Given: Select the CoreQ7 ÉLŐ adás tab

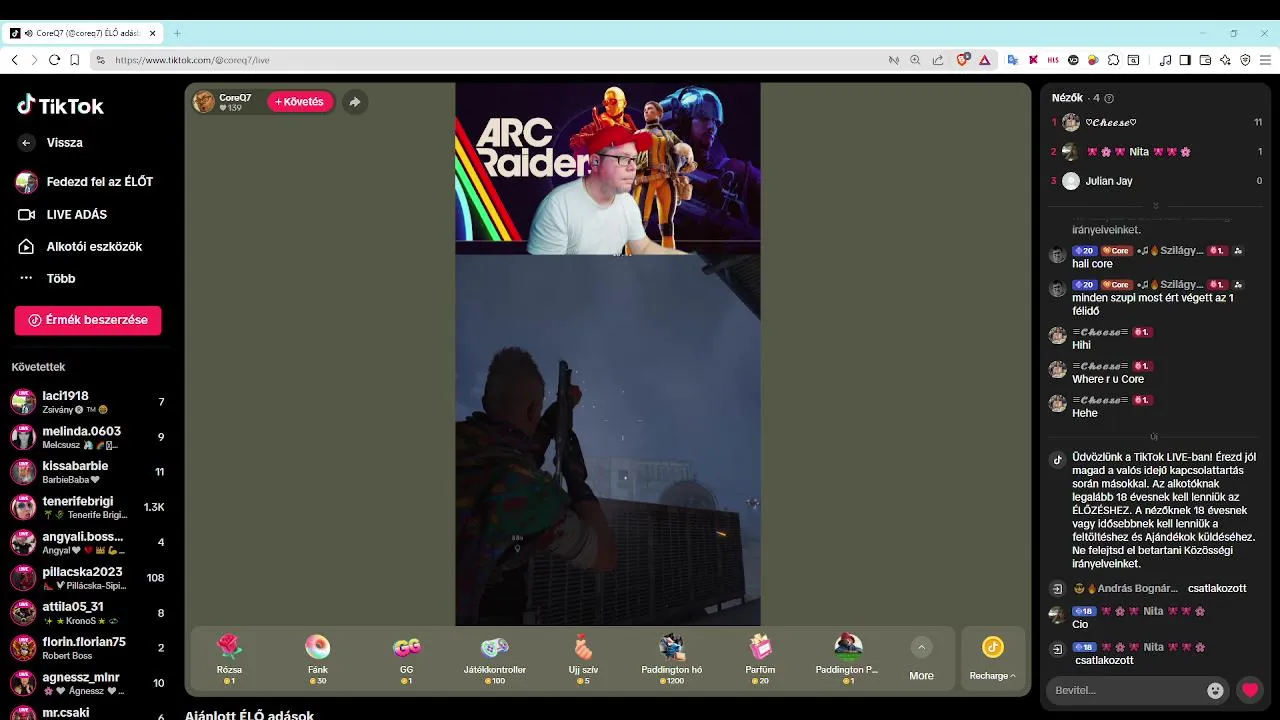Looking at the screenshot, I should (x=84, y=33).
